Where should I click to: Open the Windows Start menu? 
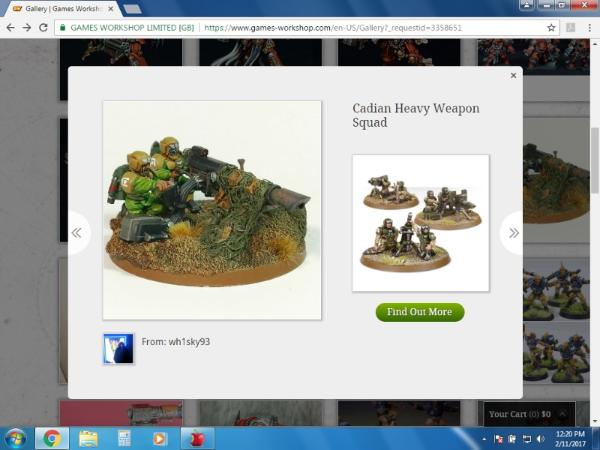(15, 439)
